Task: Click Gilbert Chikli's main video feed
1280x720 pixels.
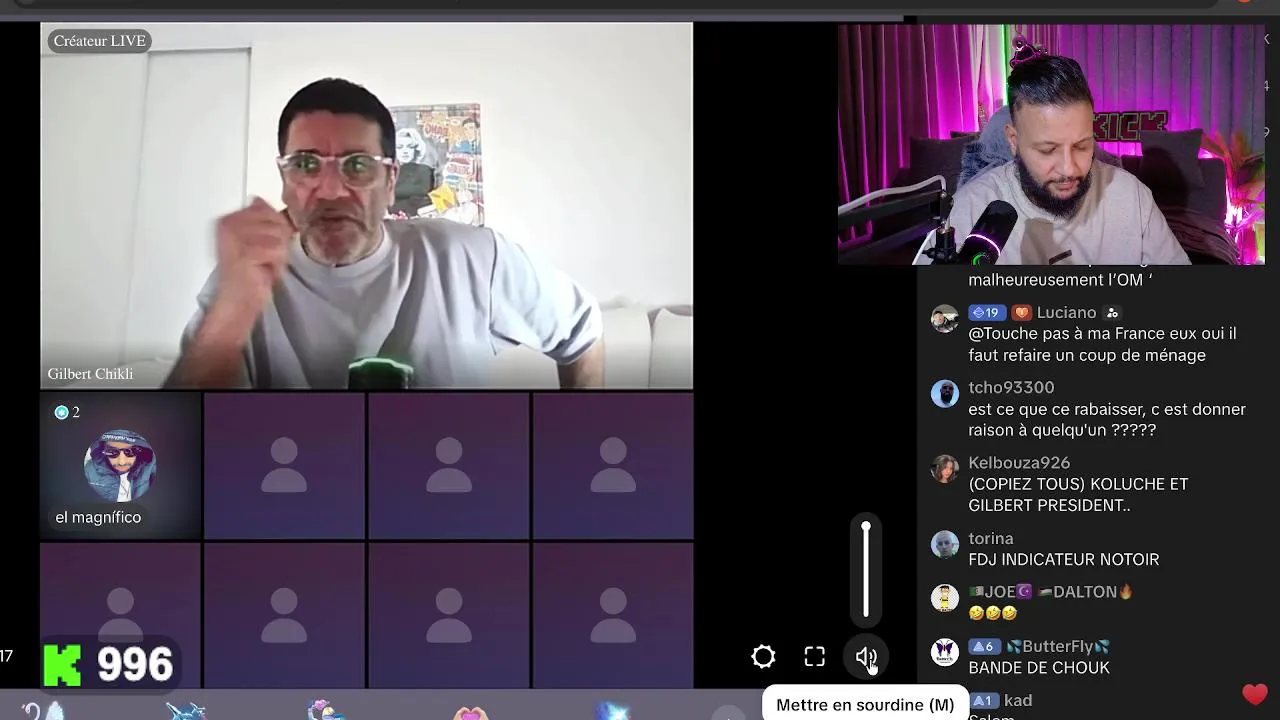Action: (366, 206)
